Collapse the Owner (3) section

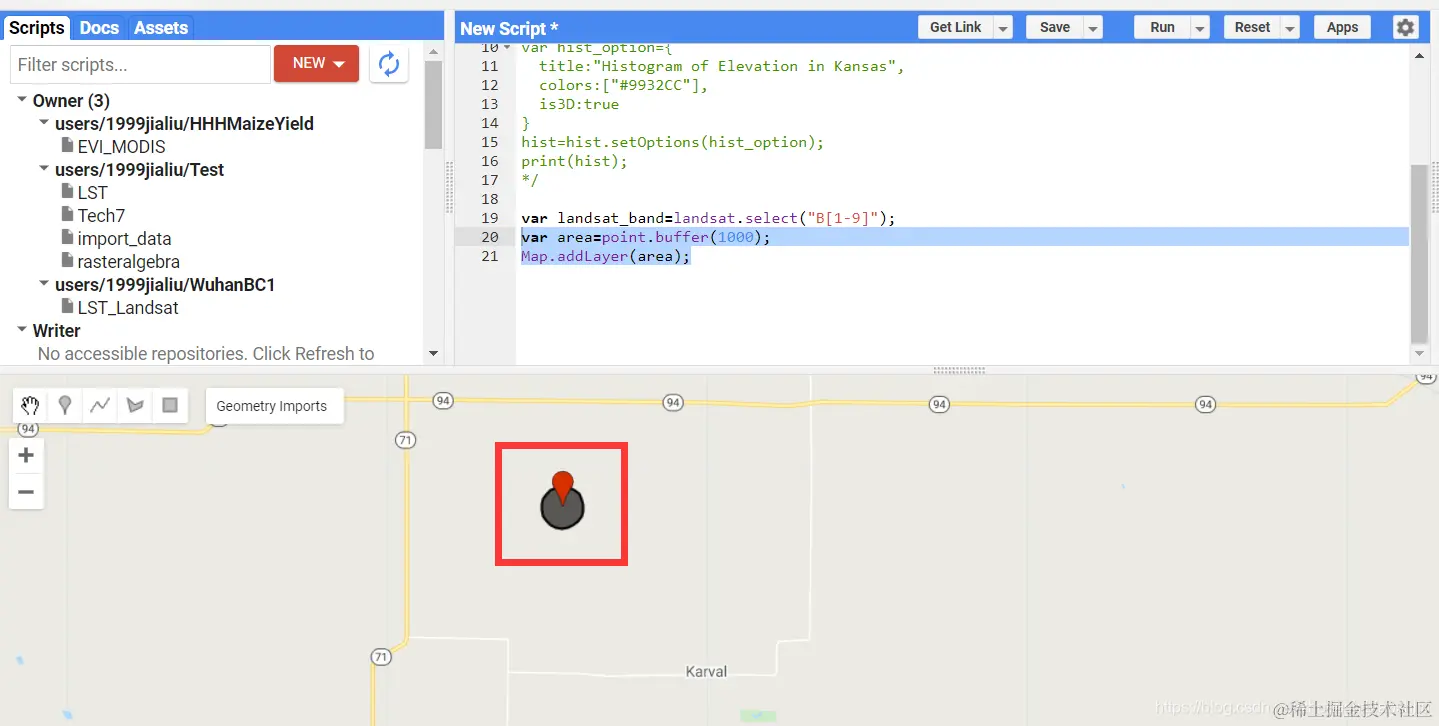click(x=22, y=100)
